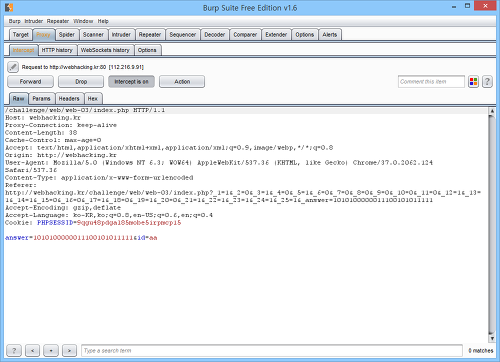Switch to the Headers view tab
500x362 pixels.
click(x=69, y=99)
